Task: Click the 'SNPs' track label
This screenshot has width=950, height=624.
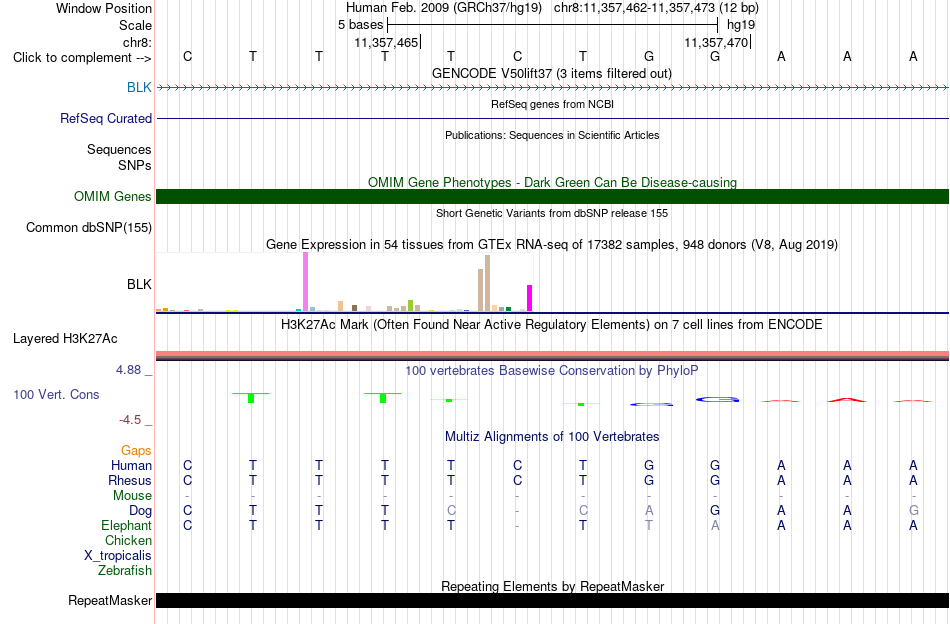Action: coord(135,165)
